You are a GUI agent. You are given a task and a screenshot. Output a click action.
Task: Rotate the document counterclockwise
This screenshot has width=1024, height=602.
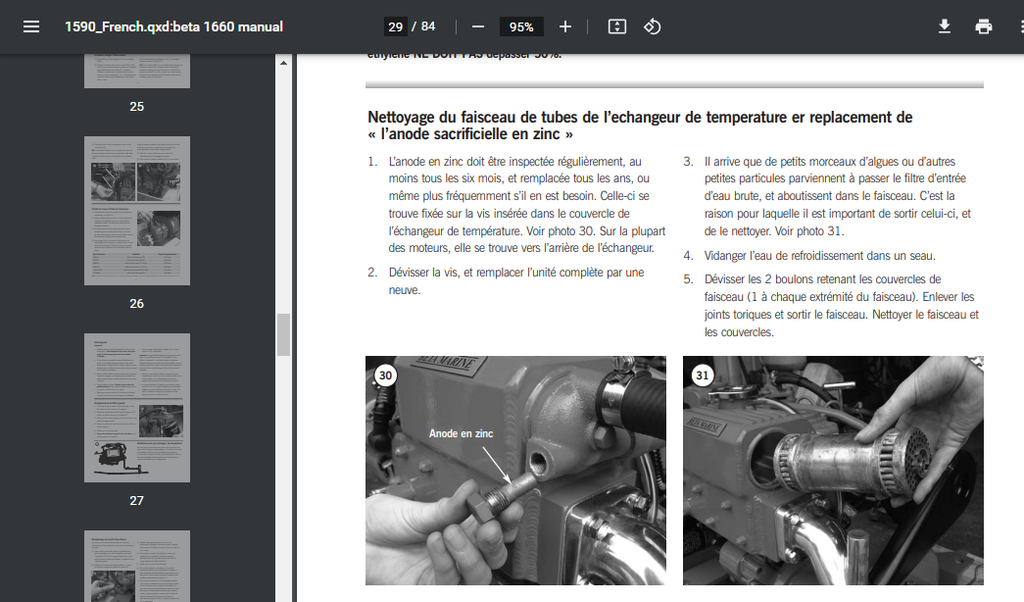click(652, 27)
